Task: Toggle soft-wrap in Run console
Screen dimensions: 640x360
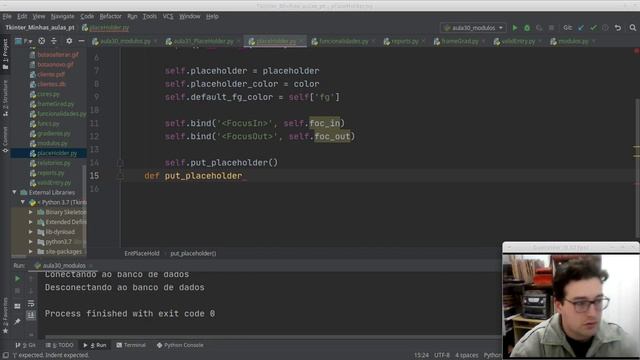Action: tap(31, 304)
